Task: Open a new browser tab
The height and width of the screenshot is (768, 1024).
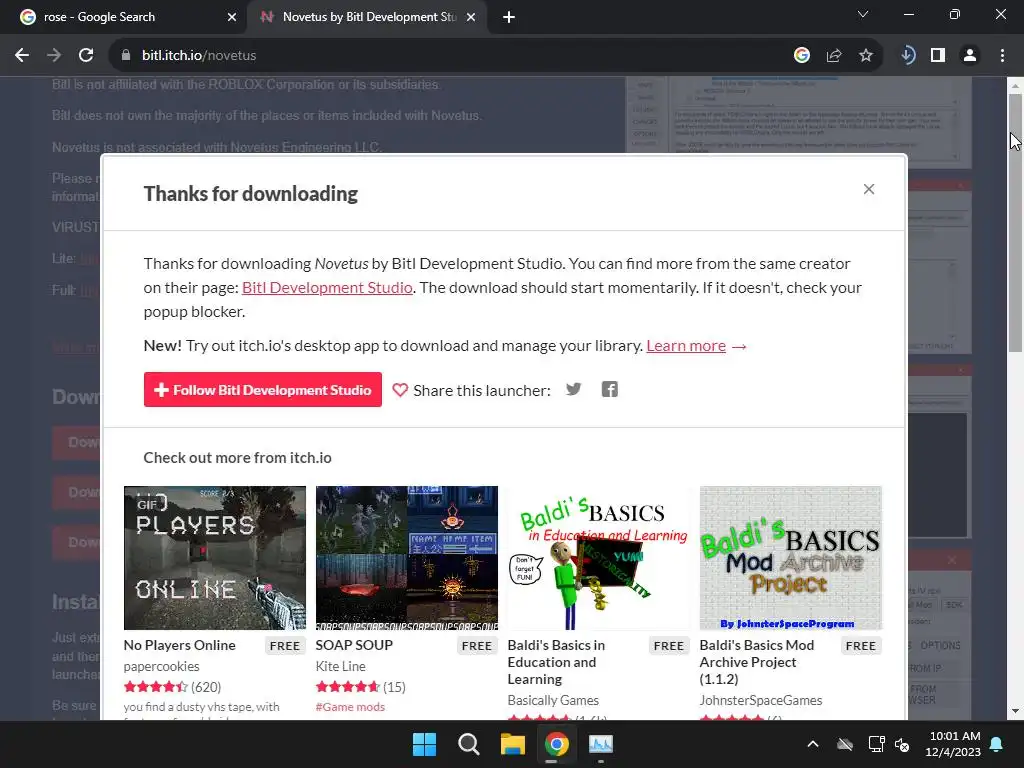Action: point(509,17)
